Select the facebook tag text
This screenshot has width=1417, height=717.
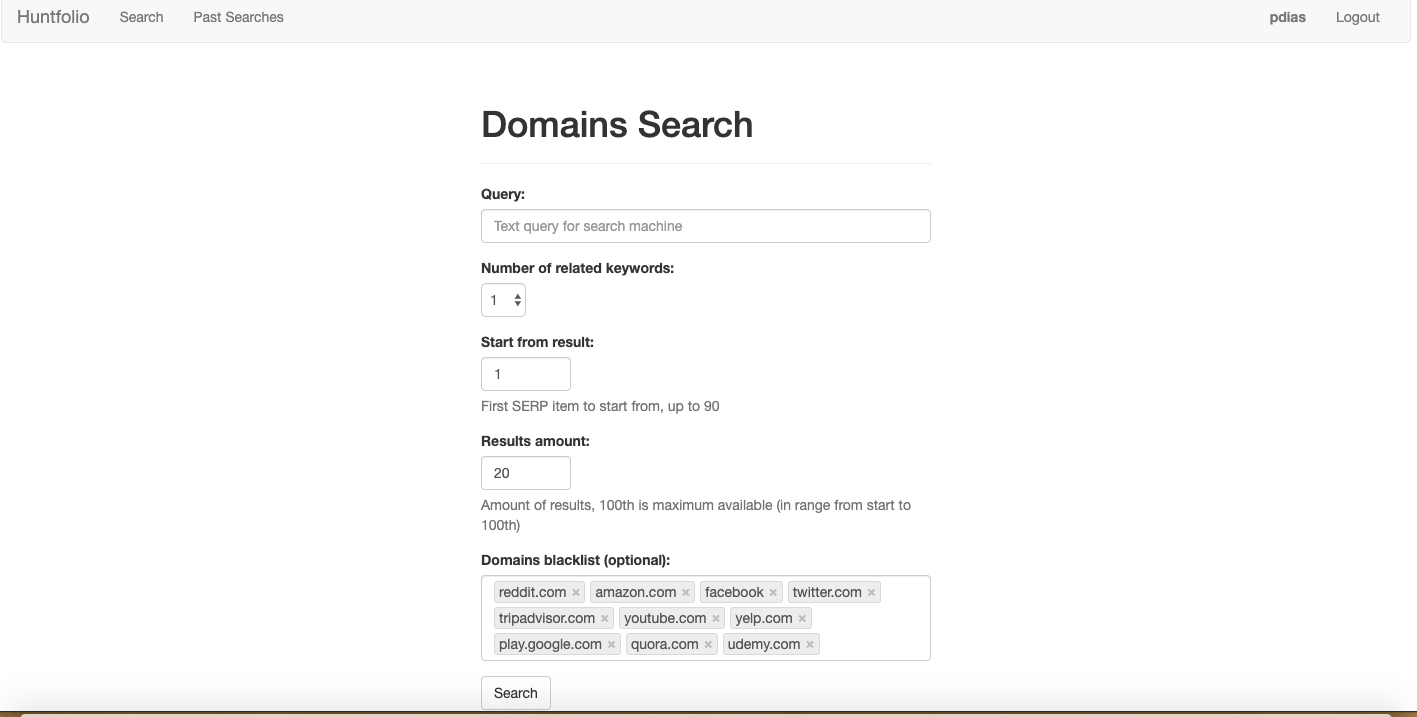[734, 592]
